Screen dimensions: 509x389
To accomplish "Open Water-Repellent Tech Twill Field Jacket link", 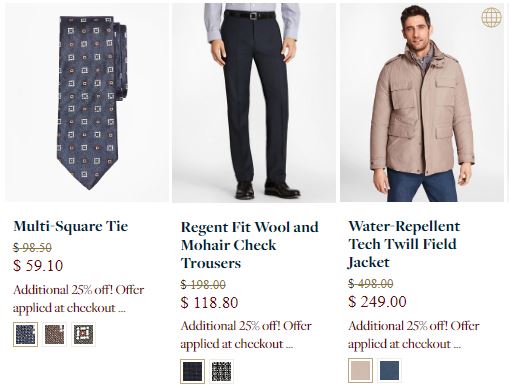I will [404, 244].
